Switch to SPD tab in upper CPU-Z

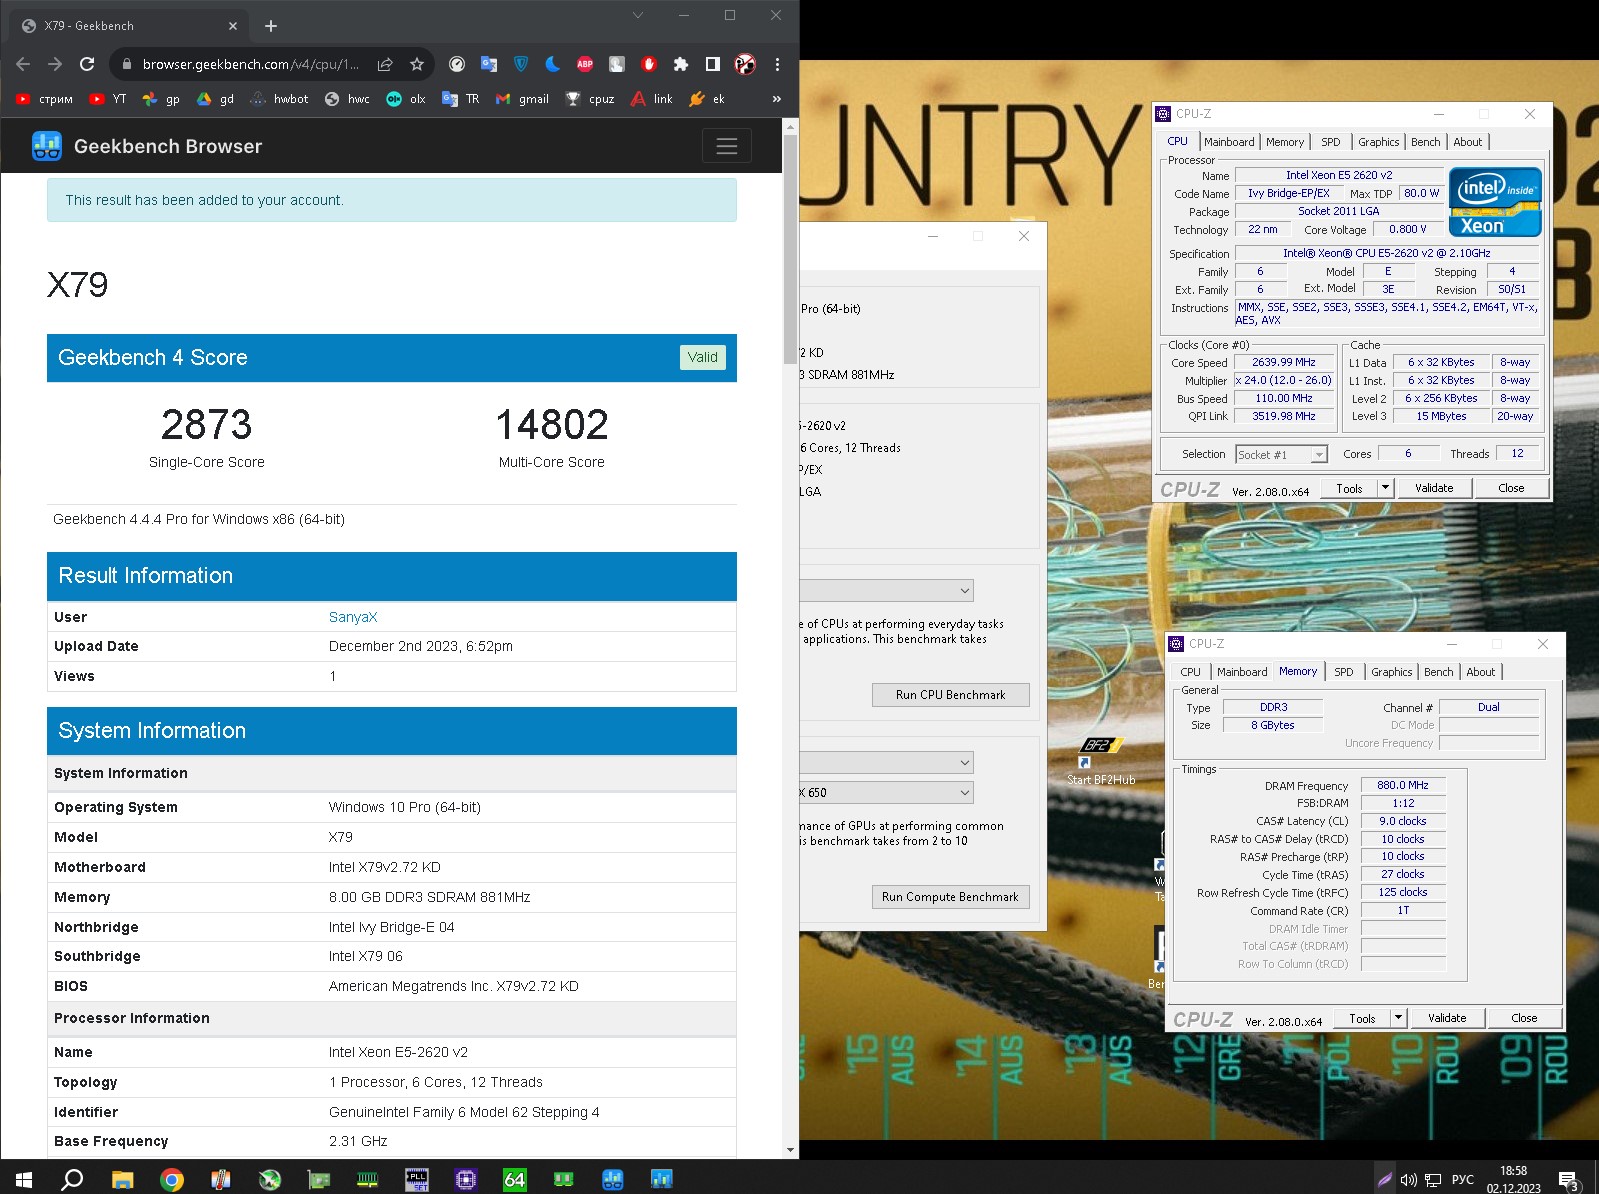tap(1331, 142)
